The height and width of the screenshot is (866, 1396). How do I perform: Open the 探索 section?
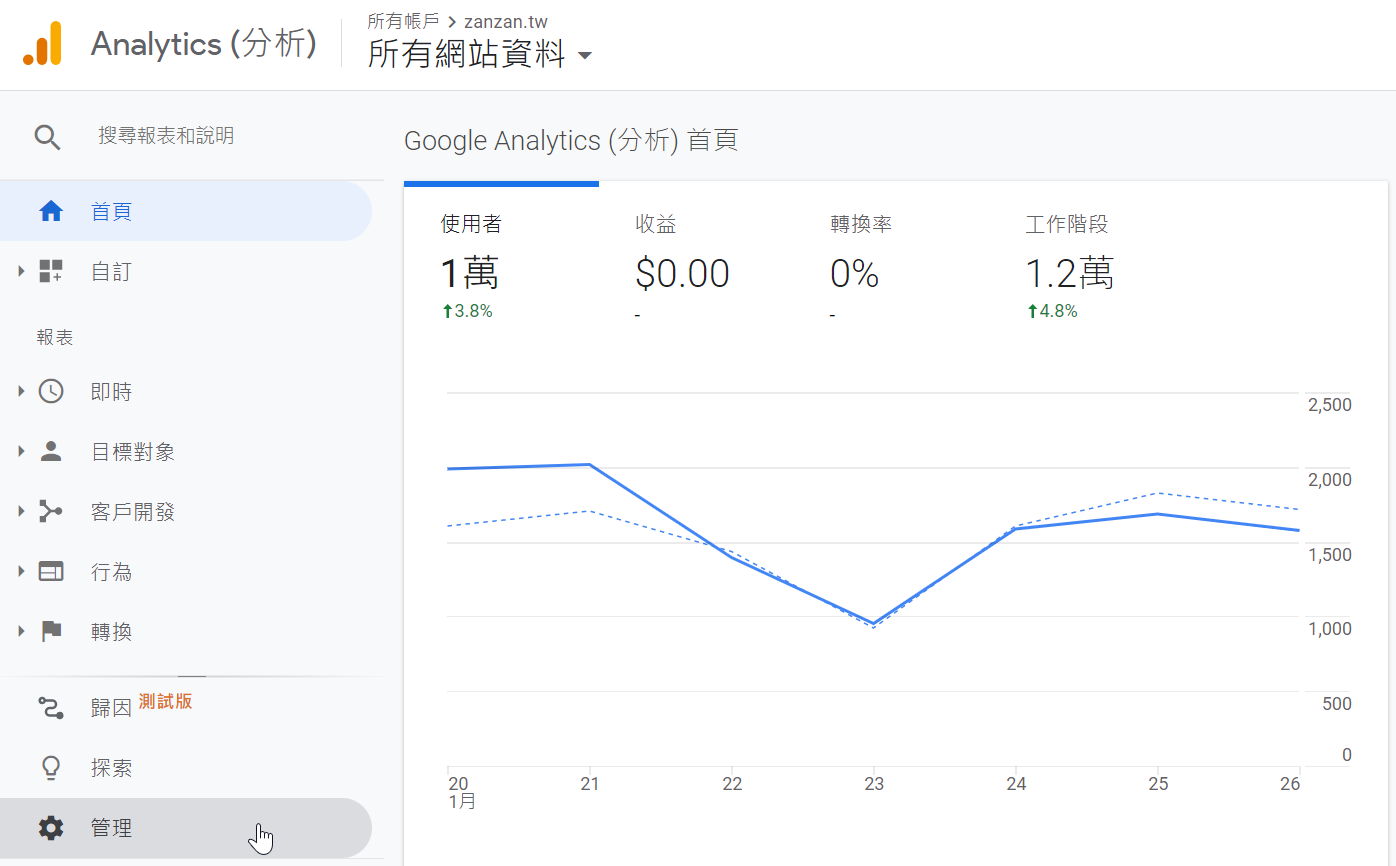click(186, 768)
